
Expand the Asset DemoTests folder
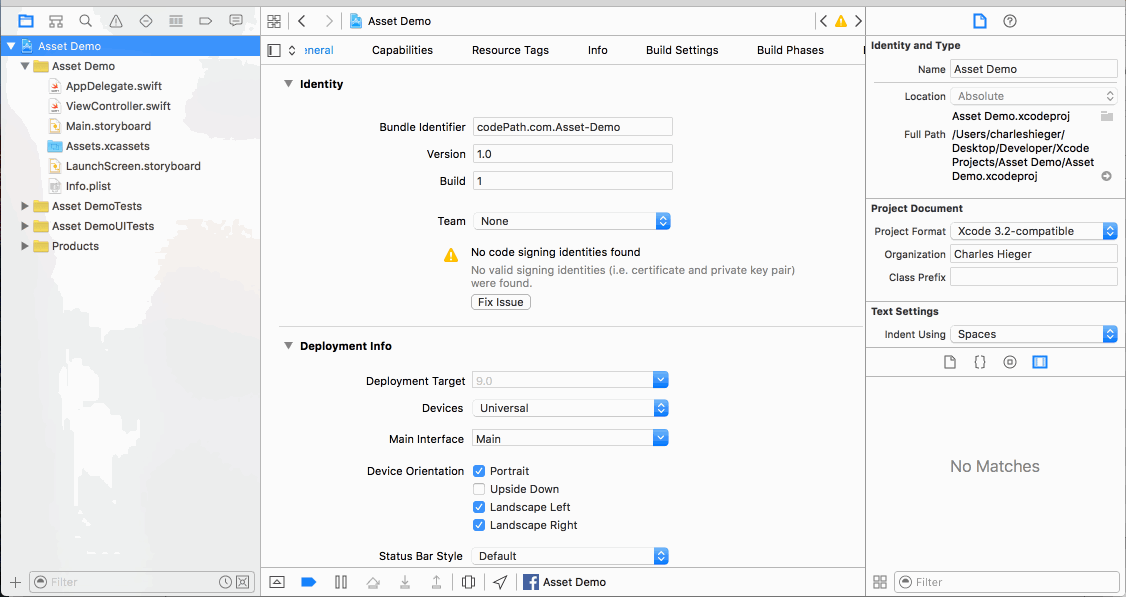(x=25, y=206)
